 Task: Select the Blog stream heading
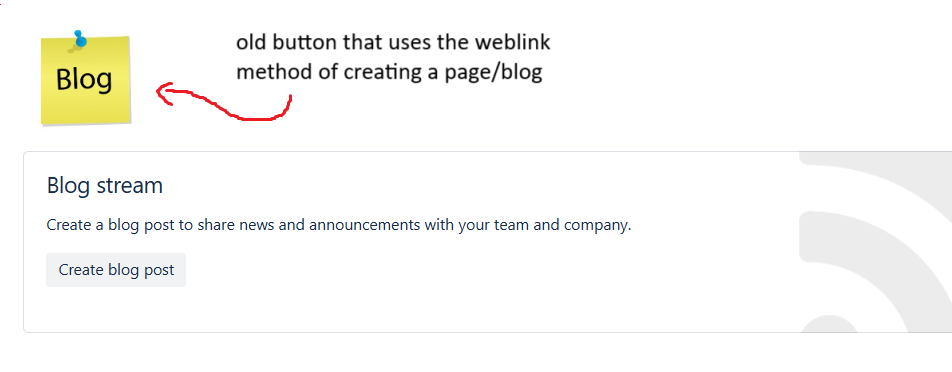104,185
